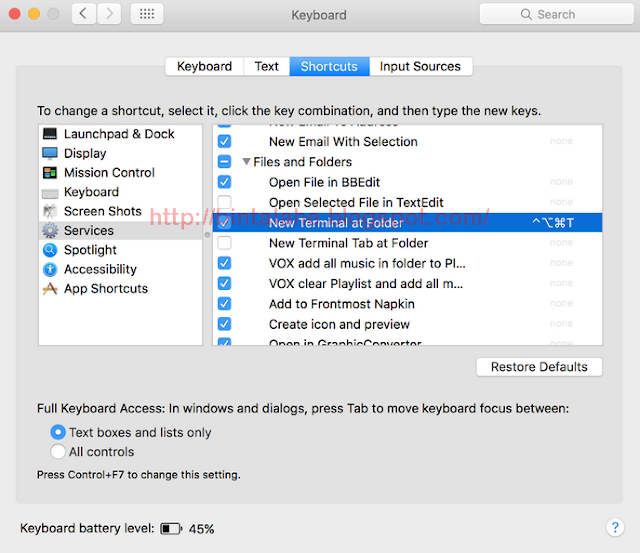
Task: Click the Display monitor icon
Action: point(50,153)
